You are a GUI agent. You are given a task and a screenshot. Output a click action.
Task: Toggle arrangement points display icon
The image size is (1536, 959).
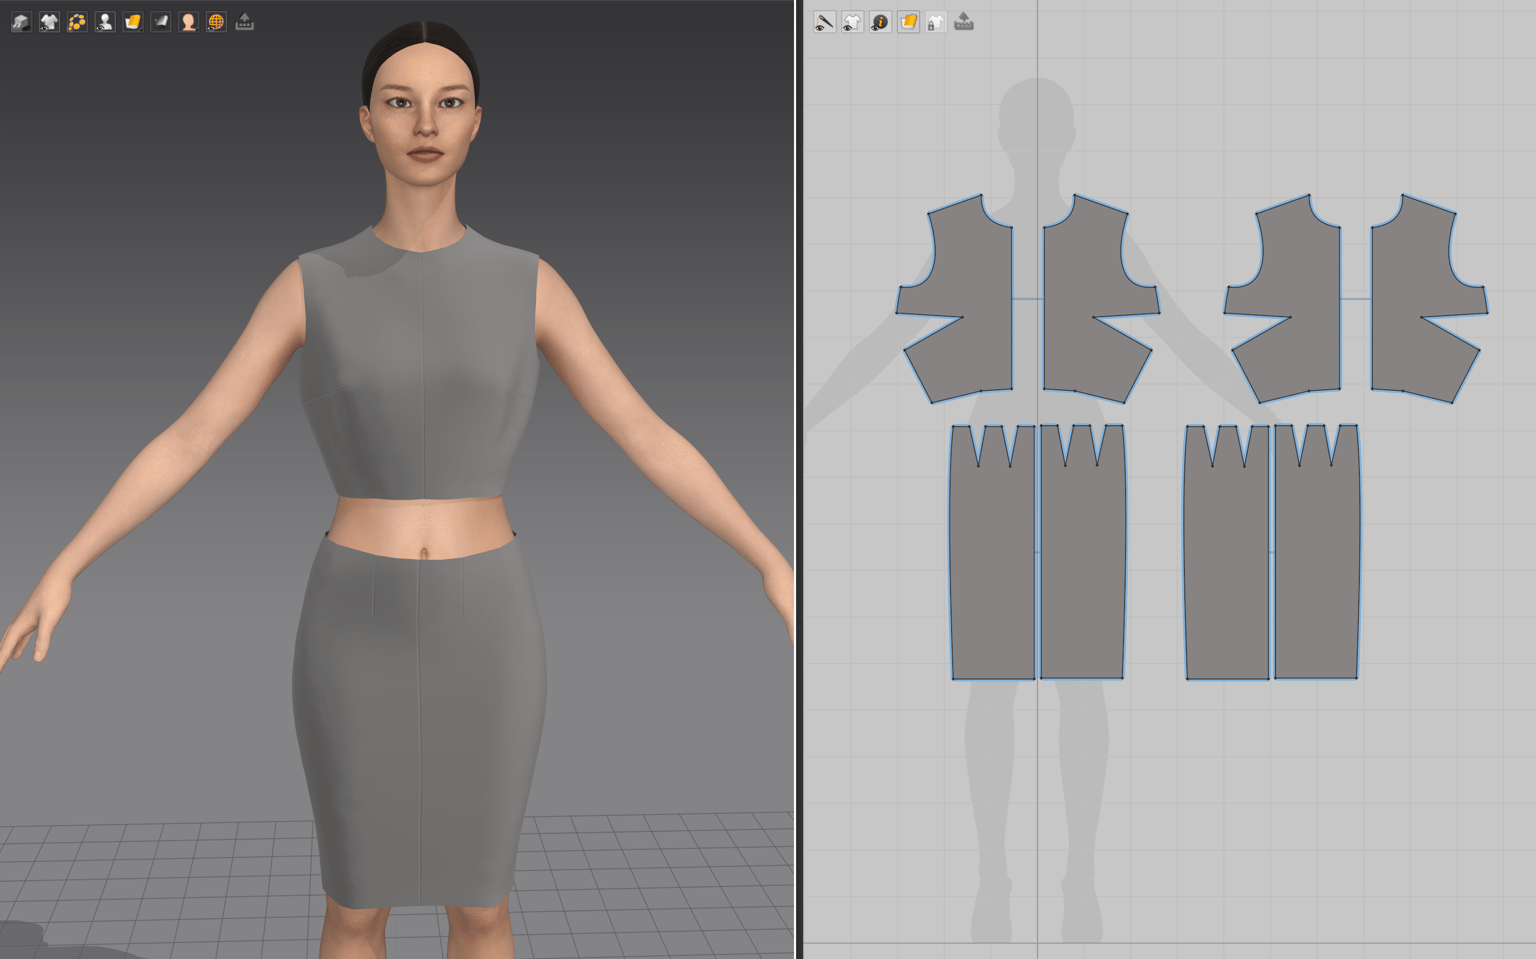point(77,22)
